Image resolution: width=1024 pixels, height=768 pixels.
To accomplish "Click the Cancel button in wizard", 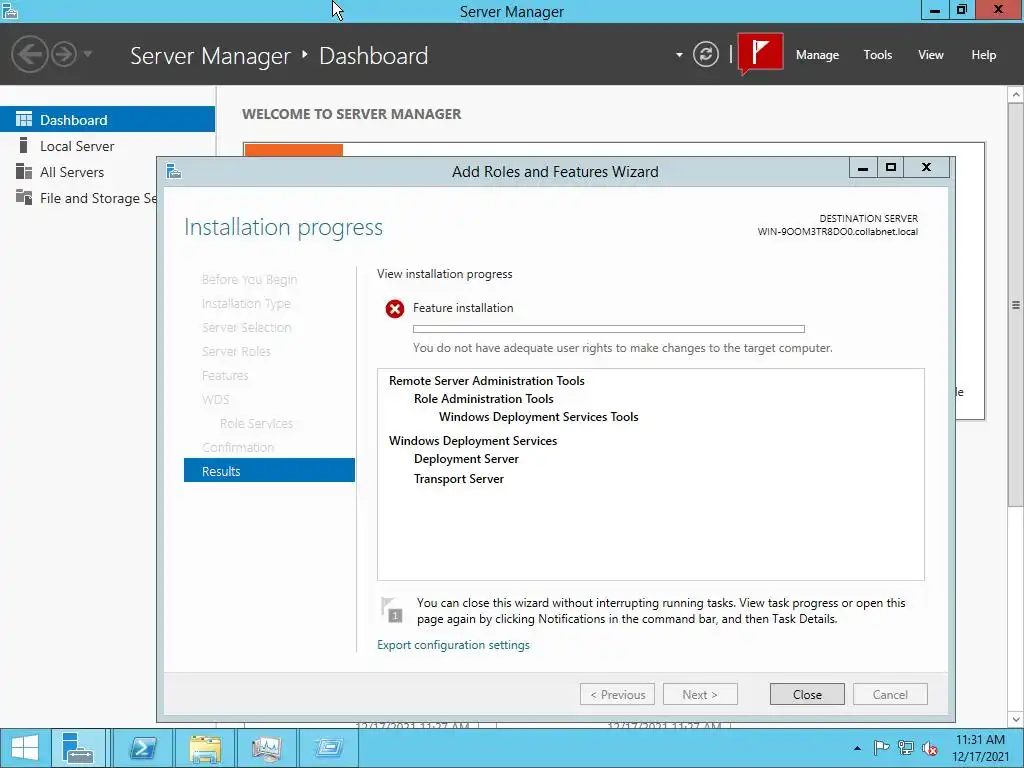I will pos(890,694).
